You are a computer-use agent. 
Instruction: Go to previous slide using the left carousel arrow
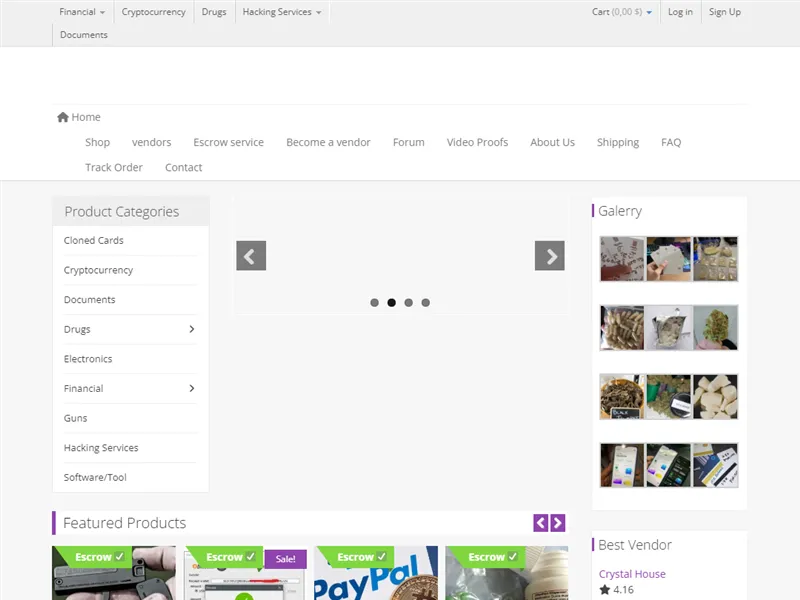[251, 256]
